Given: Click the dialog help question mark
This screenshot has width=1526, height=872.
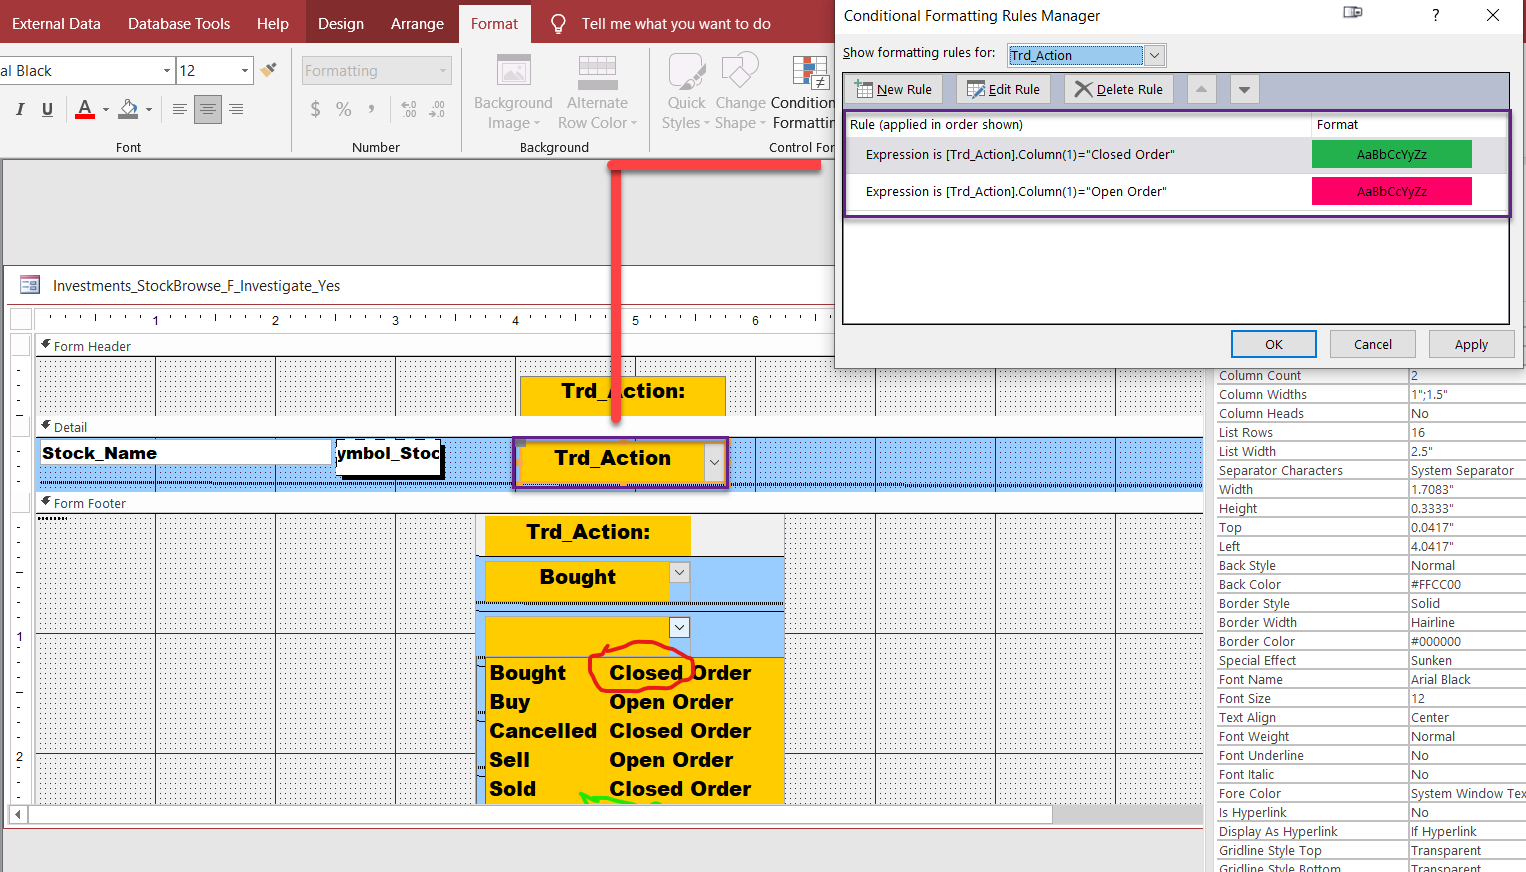Looking at the screenshot, I should (1436, 15).
